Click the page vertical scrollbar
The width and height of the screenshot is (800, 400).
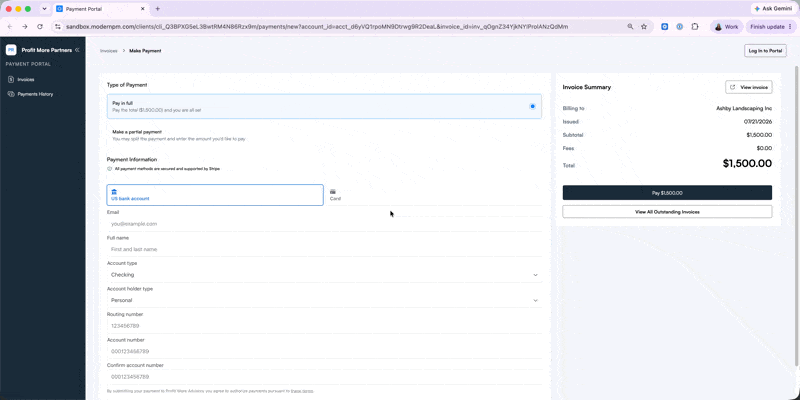pyautogui.click(x=797, y=215)
